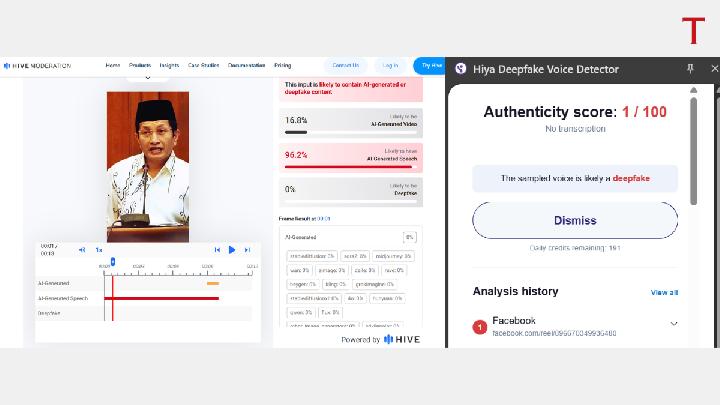Expand the Facebook analysis history entry

pos(673,324)
